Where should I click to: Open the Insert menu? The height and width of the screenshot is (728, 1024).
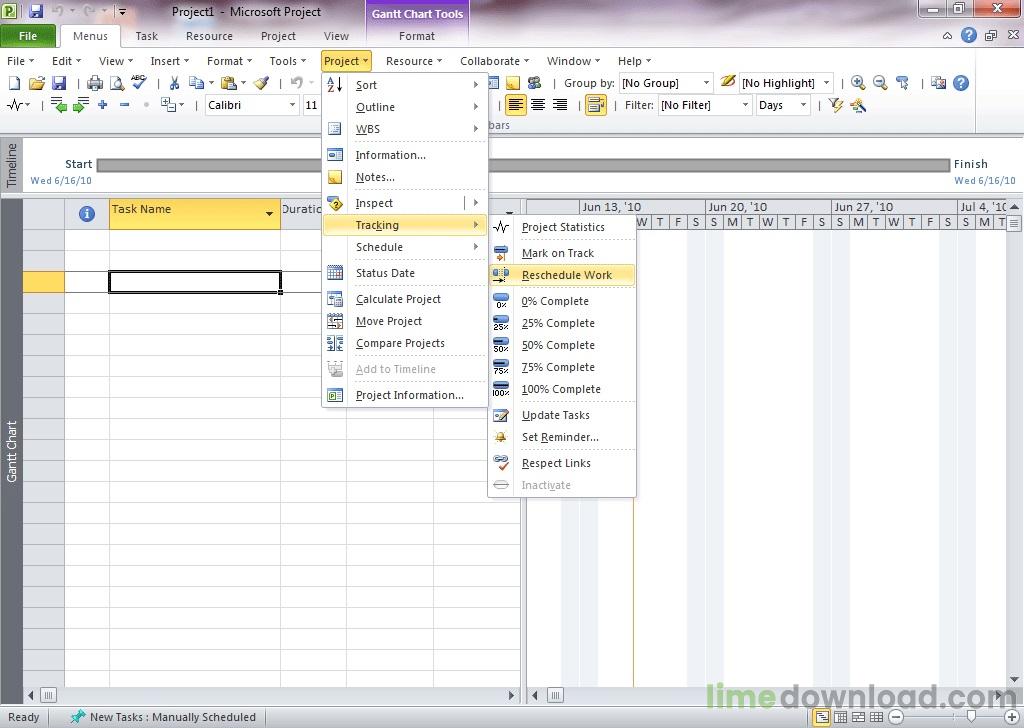(x=169, y=61)
